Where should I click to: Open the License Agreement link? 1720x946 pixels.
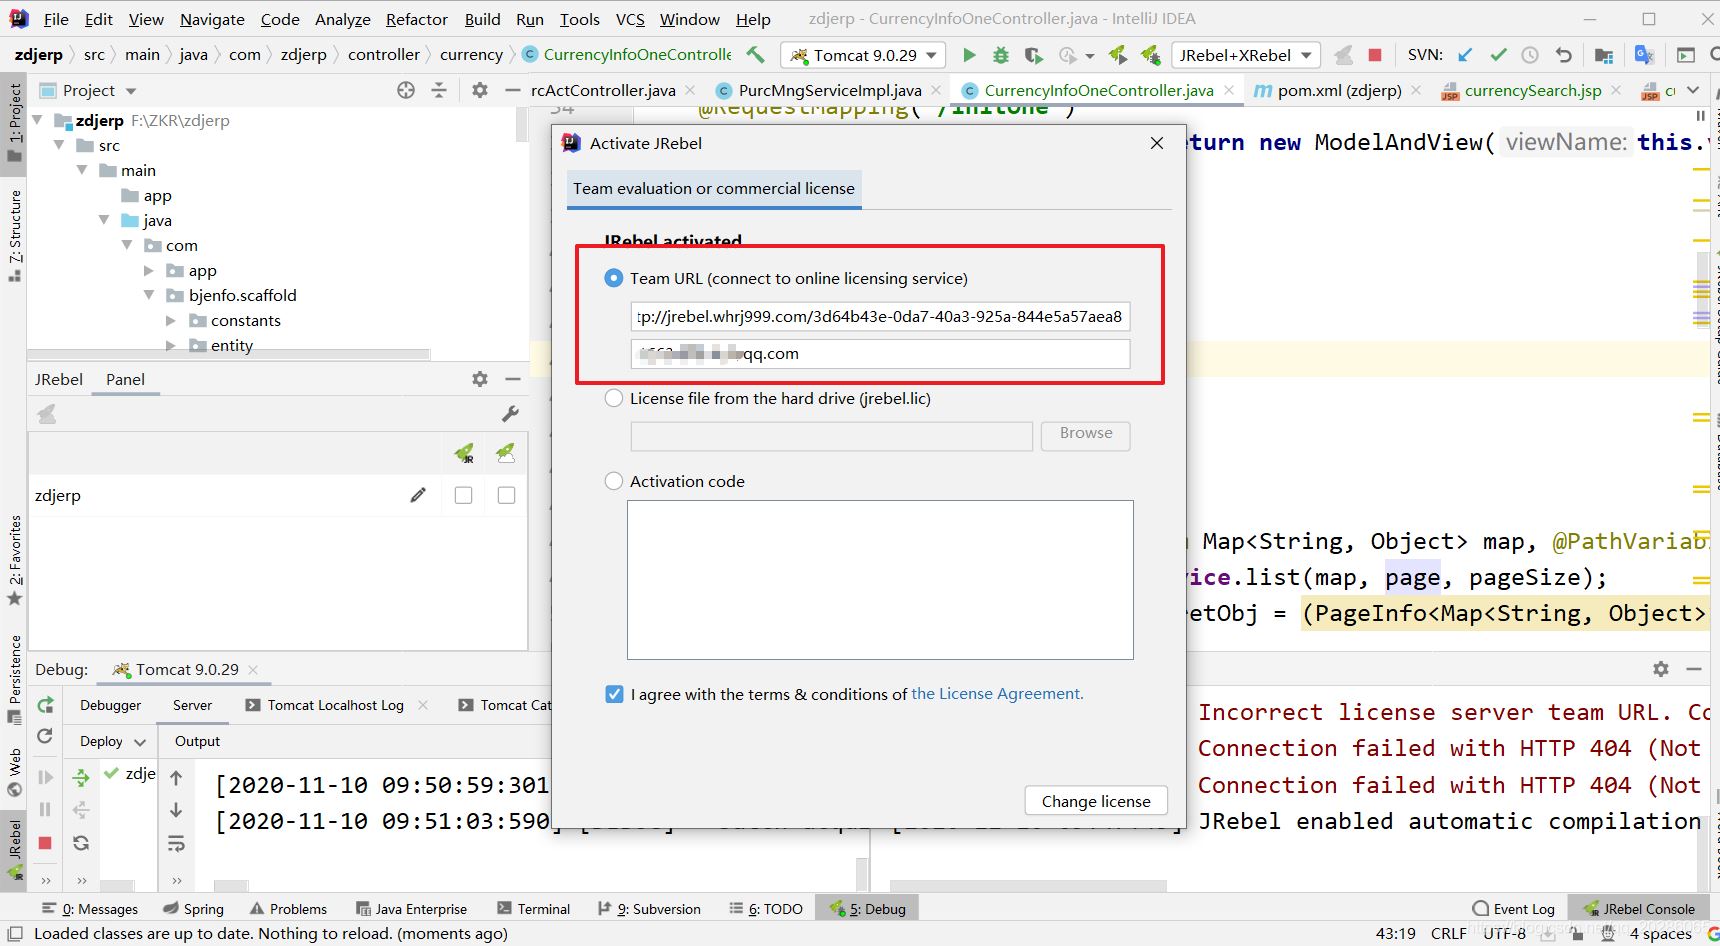(996, 694)
